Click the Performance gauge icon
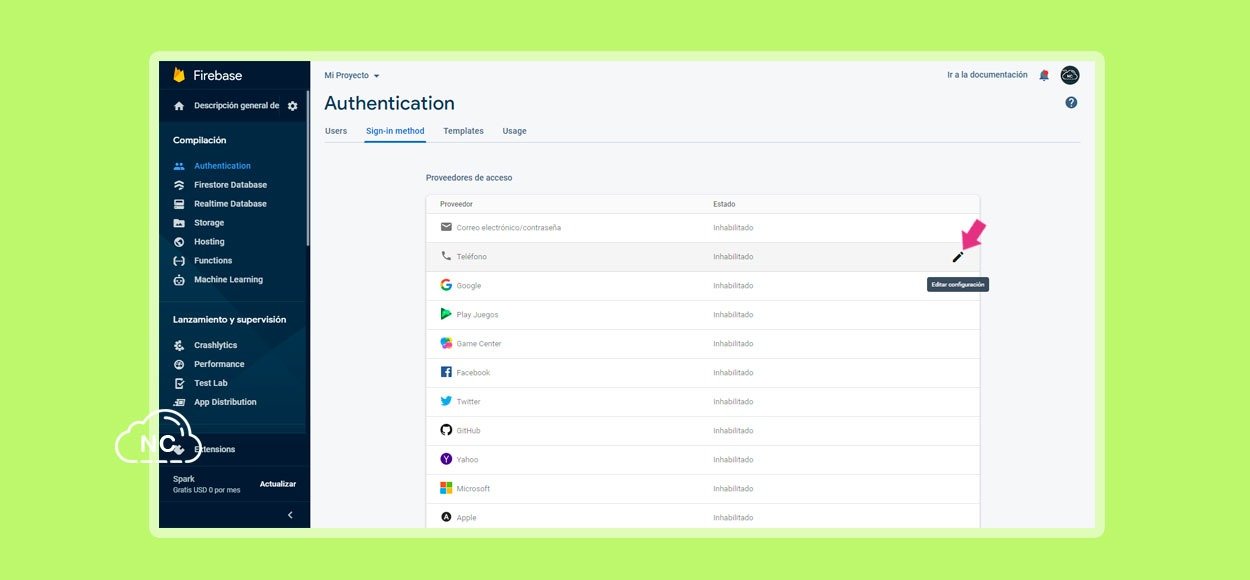 [179, 364]
